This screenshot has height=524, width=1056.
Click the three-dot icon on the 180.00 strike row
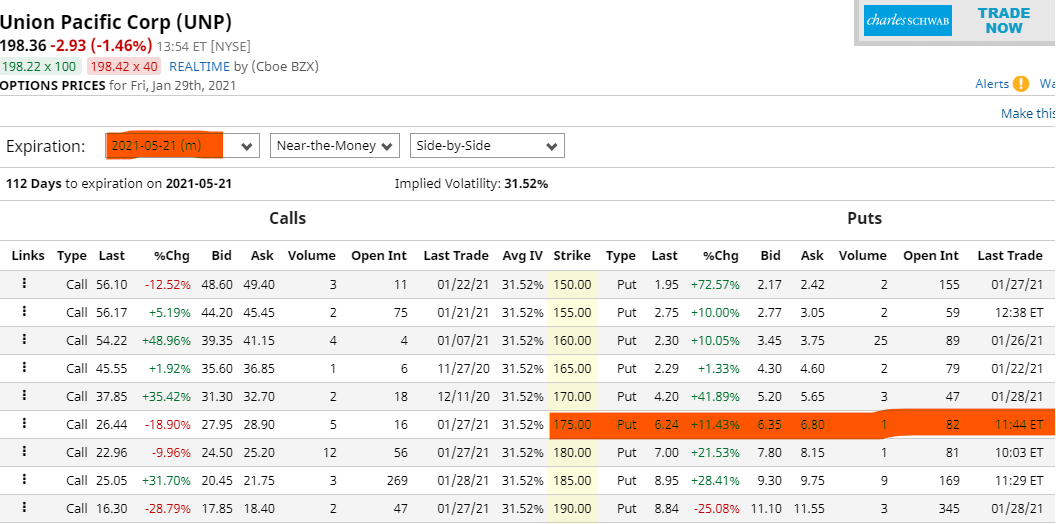(25, 452)
